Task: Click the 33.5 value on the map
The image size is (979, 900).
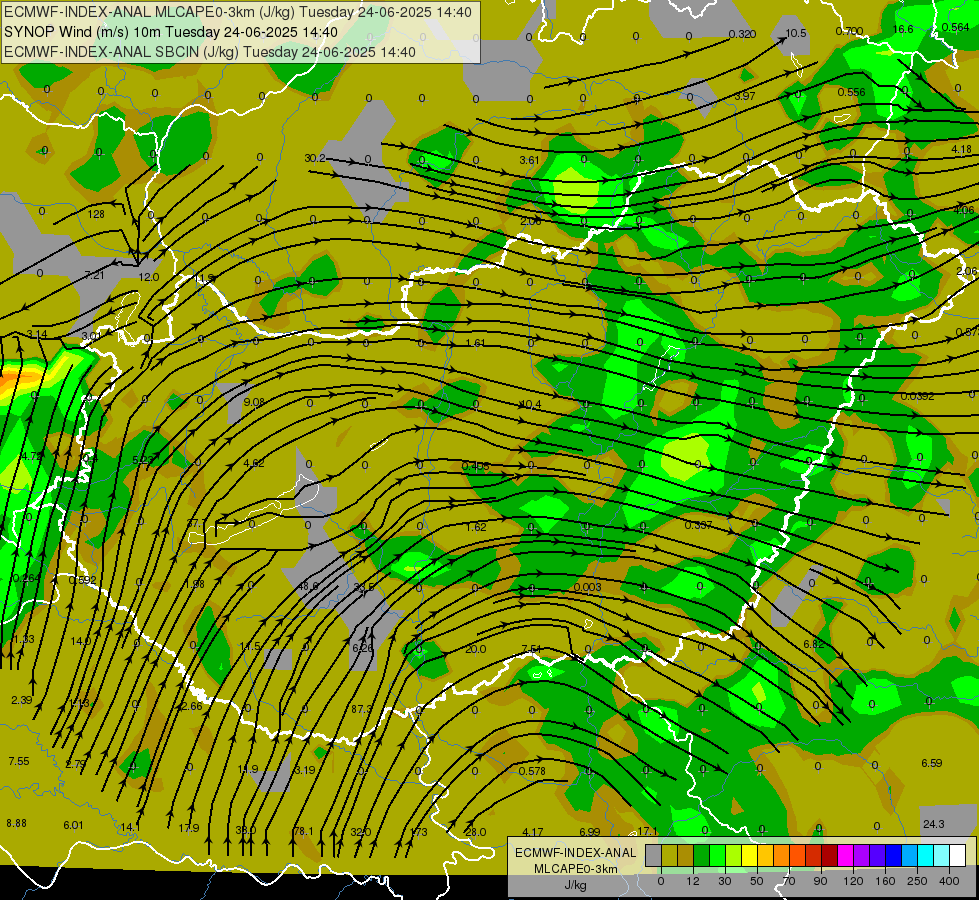Action: (x=364, y=586)
